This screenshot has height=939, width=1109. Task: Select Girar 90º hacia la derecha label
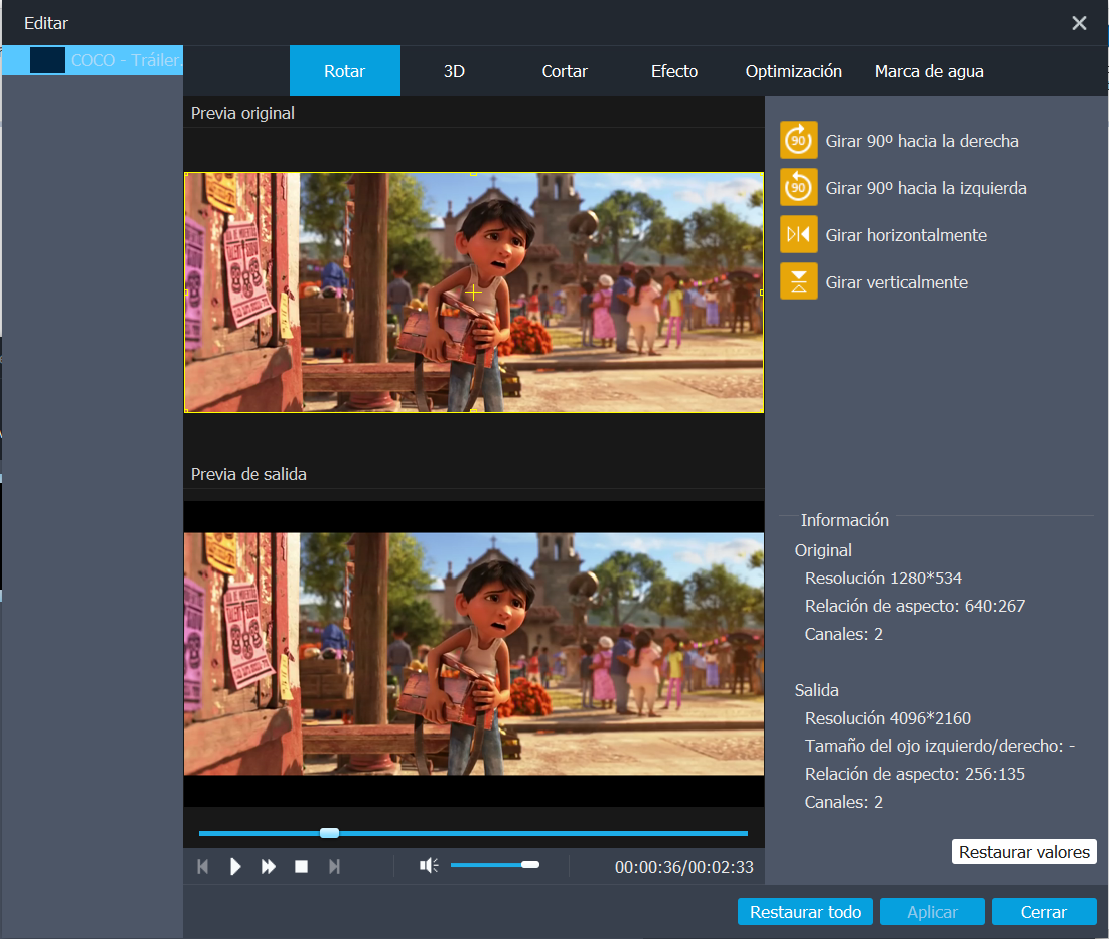pos(922,141)
